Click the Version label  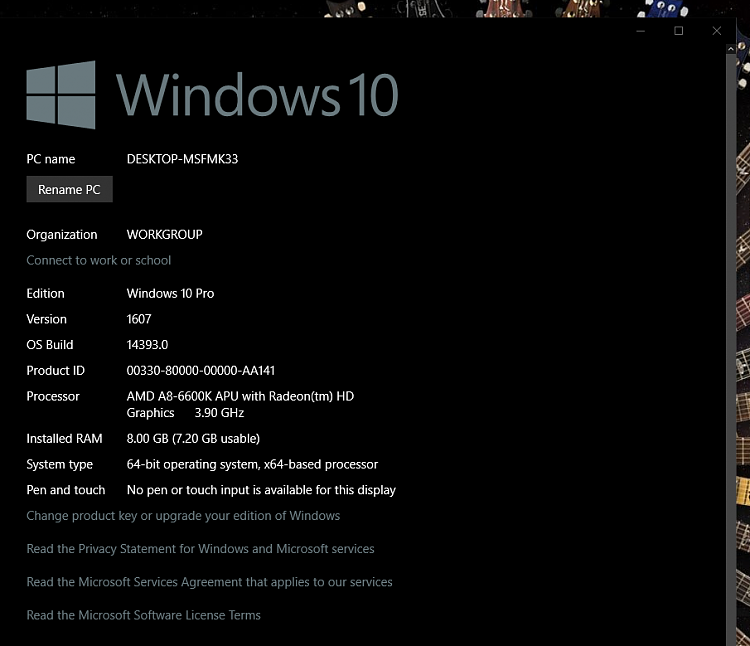point(46,319)
